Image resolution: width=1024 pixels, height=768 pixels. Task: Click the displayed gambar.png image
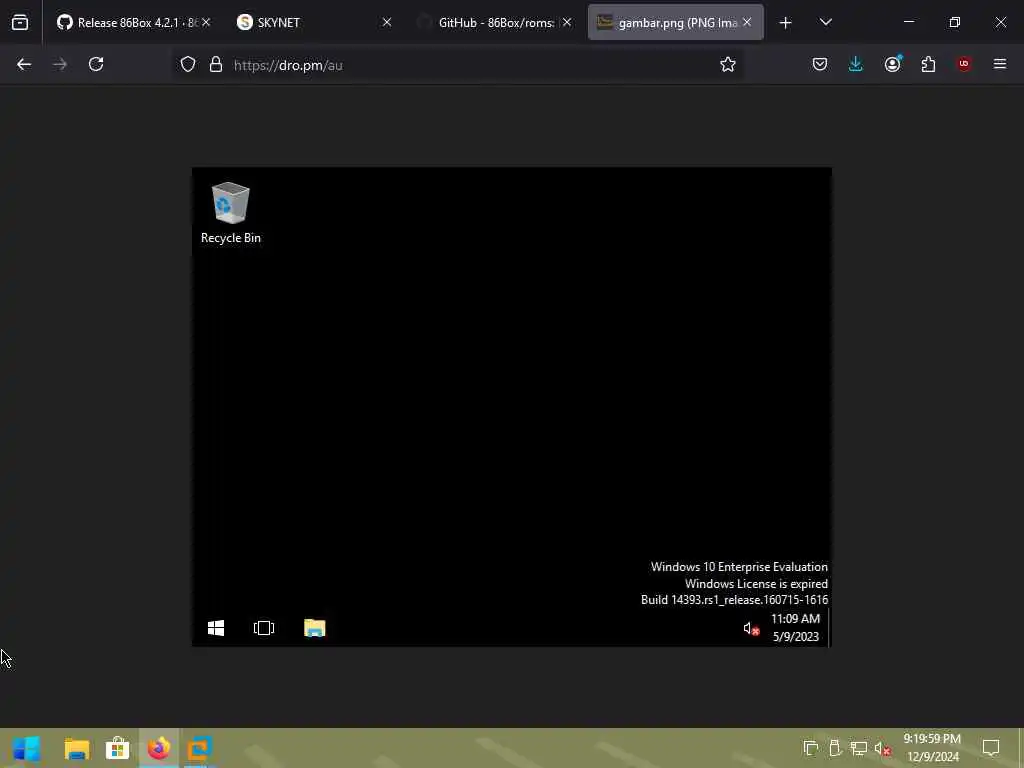pyautogui.click(x=511, y=407)
